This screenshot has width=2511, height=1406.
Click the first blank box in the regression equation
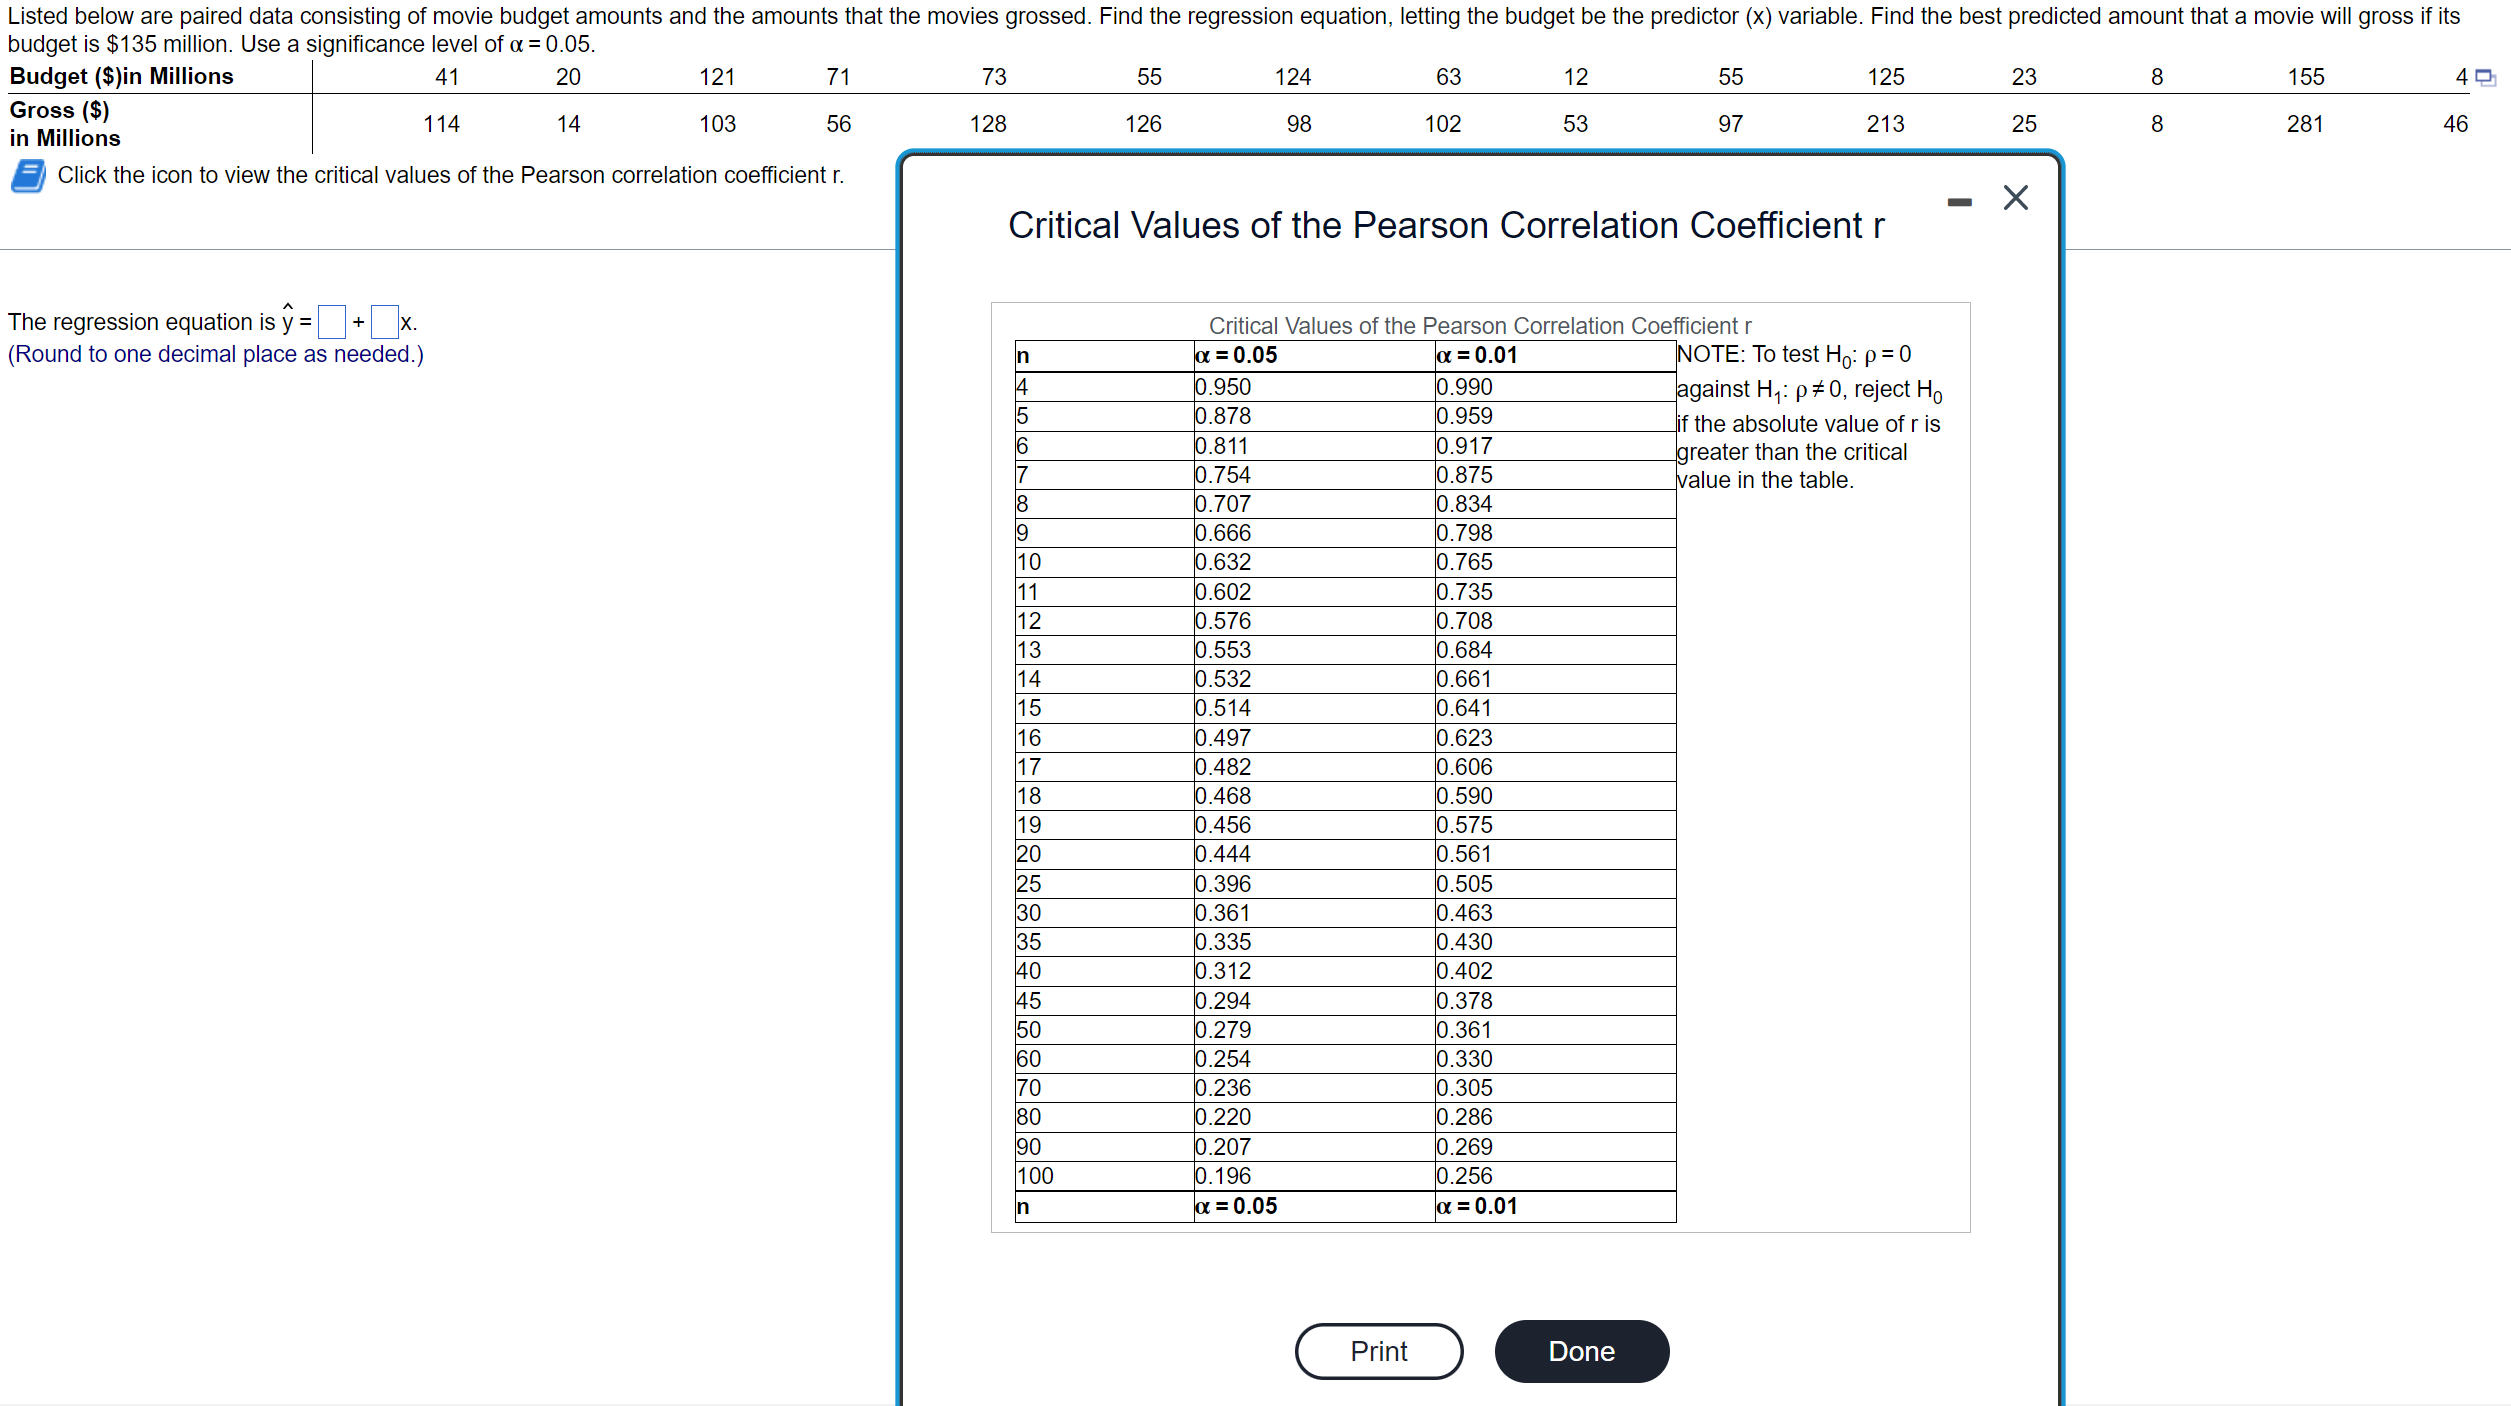(x=331, y=322)
